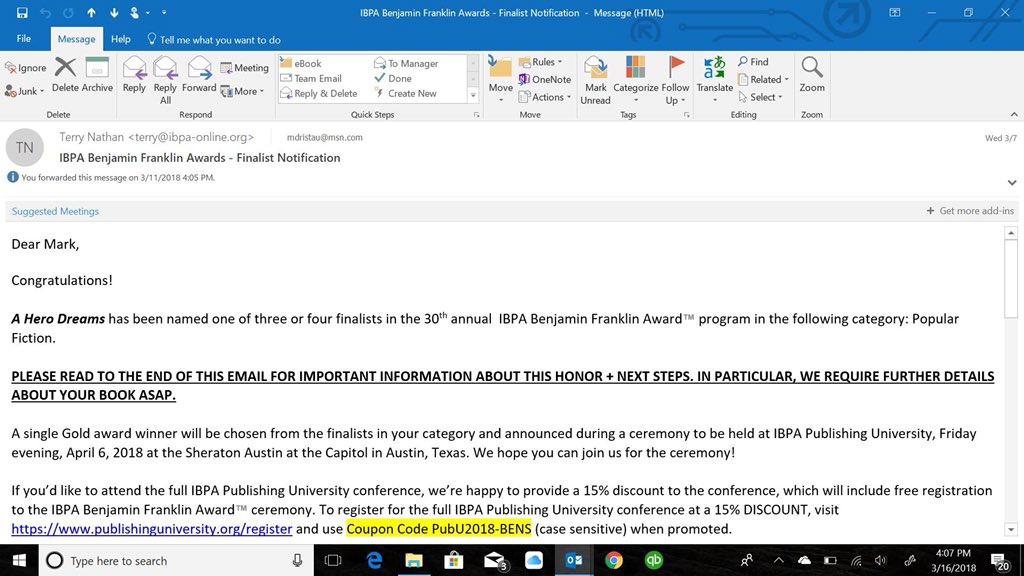Customize Quick Access Toolbar dropdown
The height and width of the screenshot is (576, 1024).
click(164, 12)
